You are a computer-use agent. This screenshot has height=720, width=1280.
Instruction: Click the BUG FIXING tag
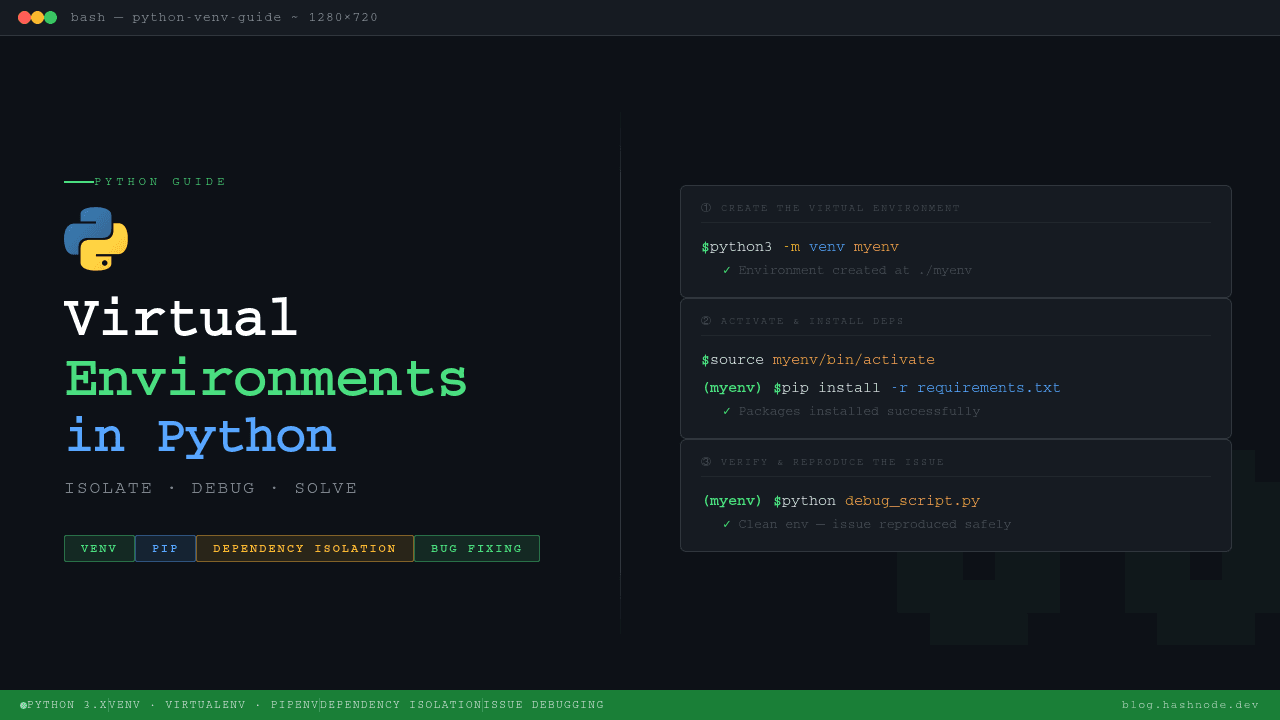476,548
